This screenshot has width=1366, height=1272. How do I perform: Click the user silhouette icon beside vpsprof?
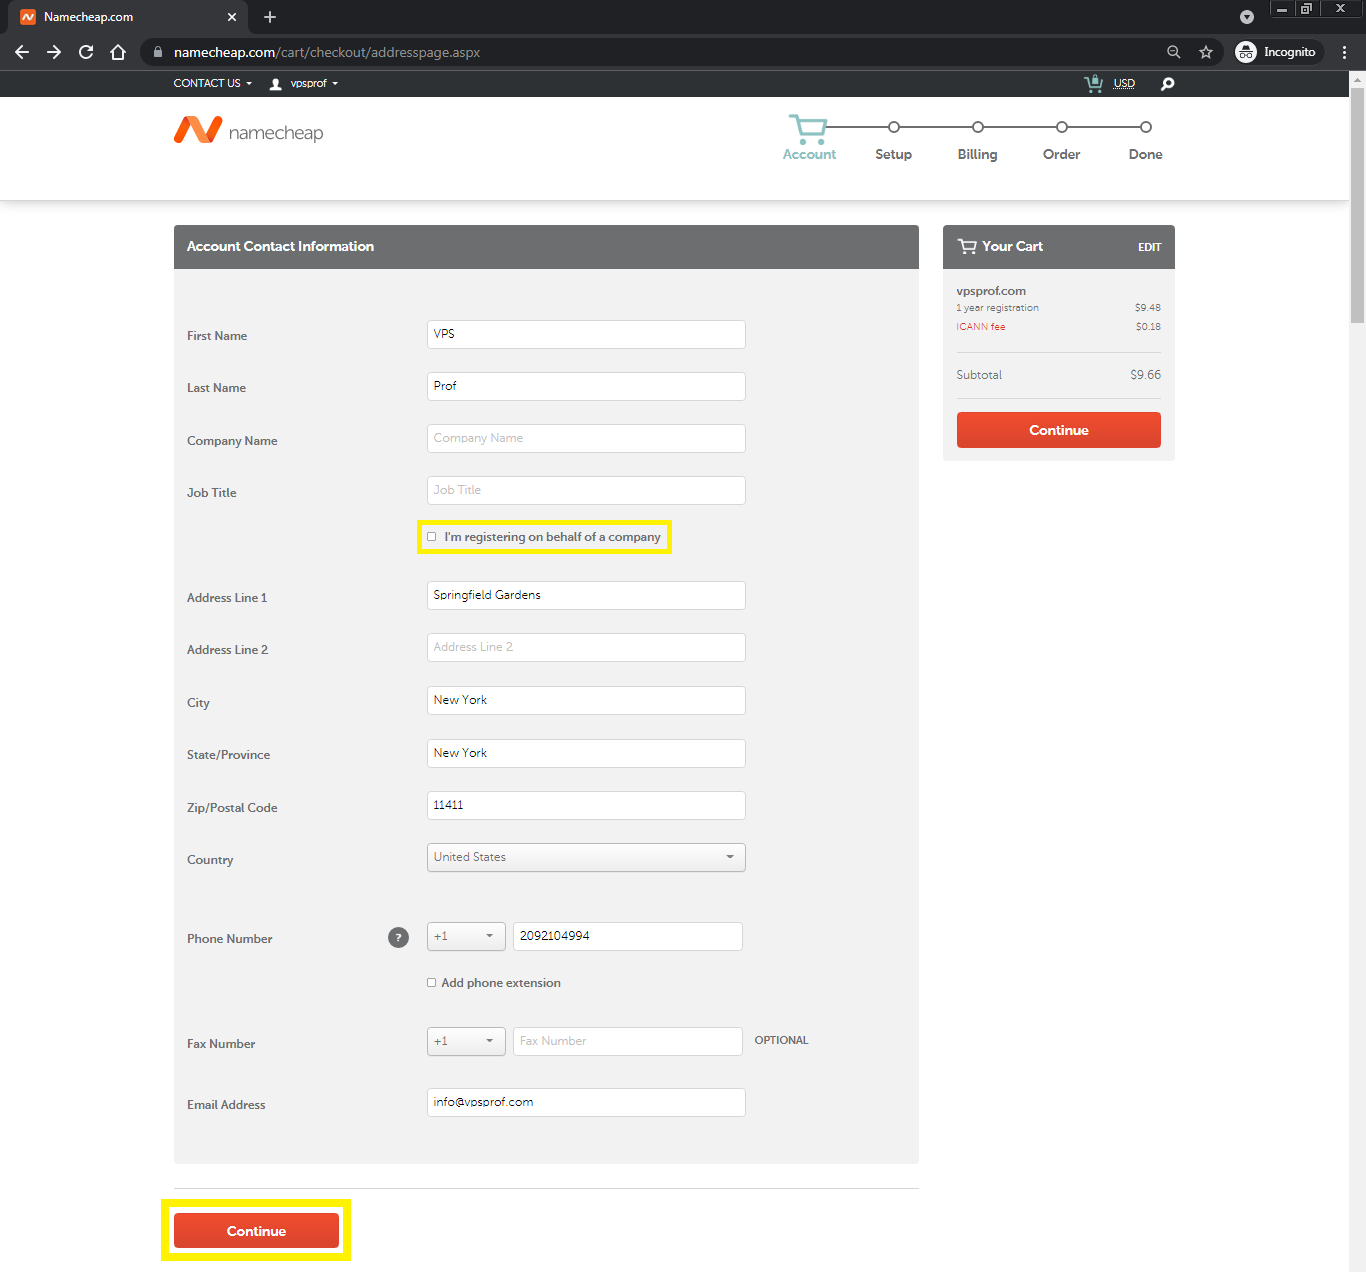276,84
